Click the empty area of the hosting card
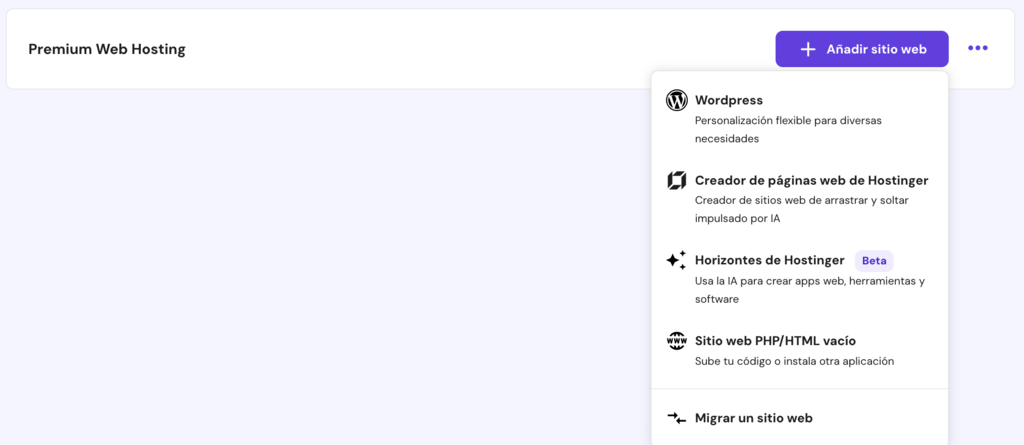 point(450,49)
